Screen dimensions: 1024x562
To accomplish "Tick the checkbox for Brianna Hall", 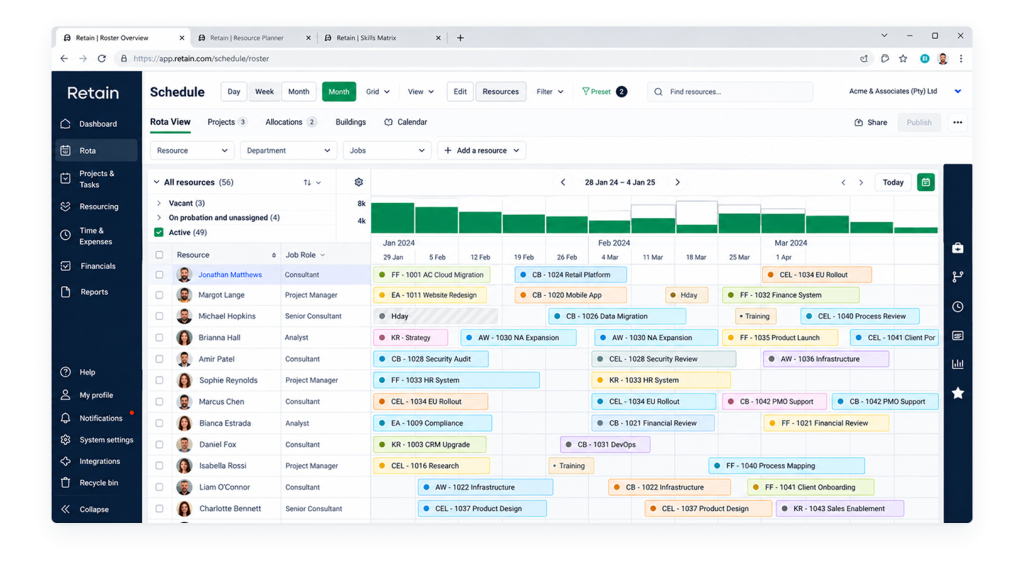I will pyautogui.click(x=159, y=337).
